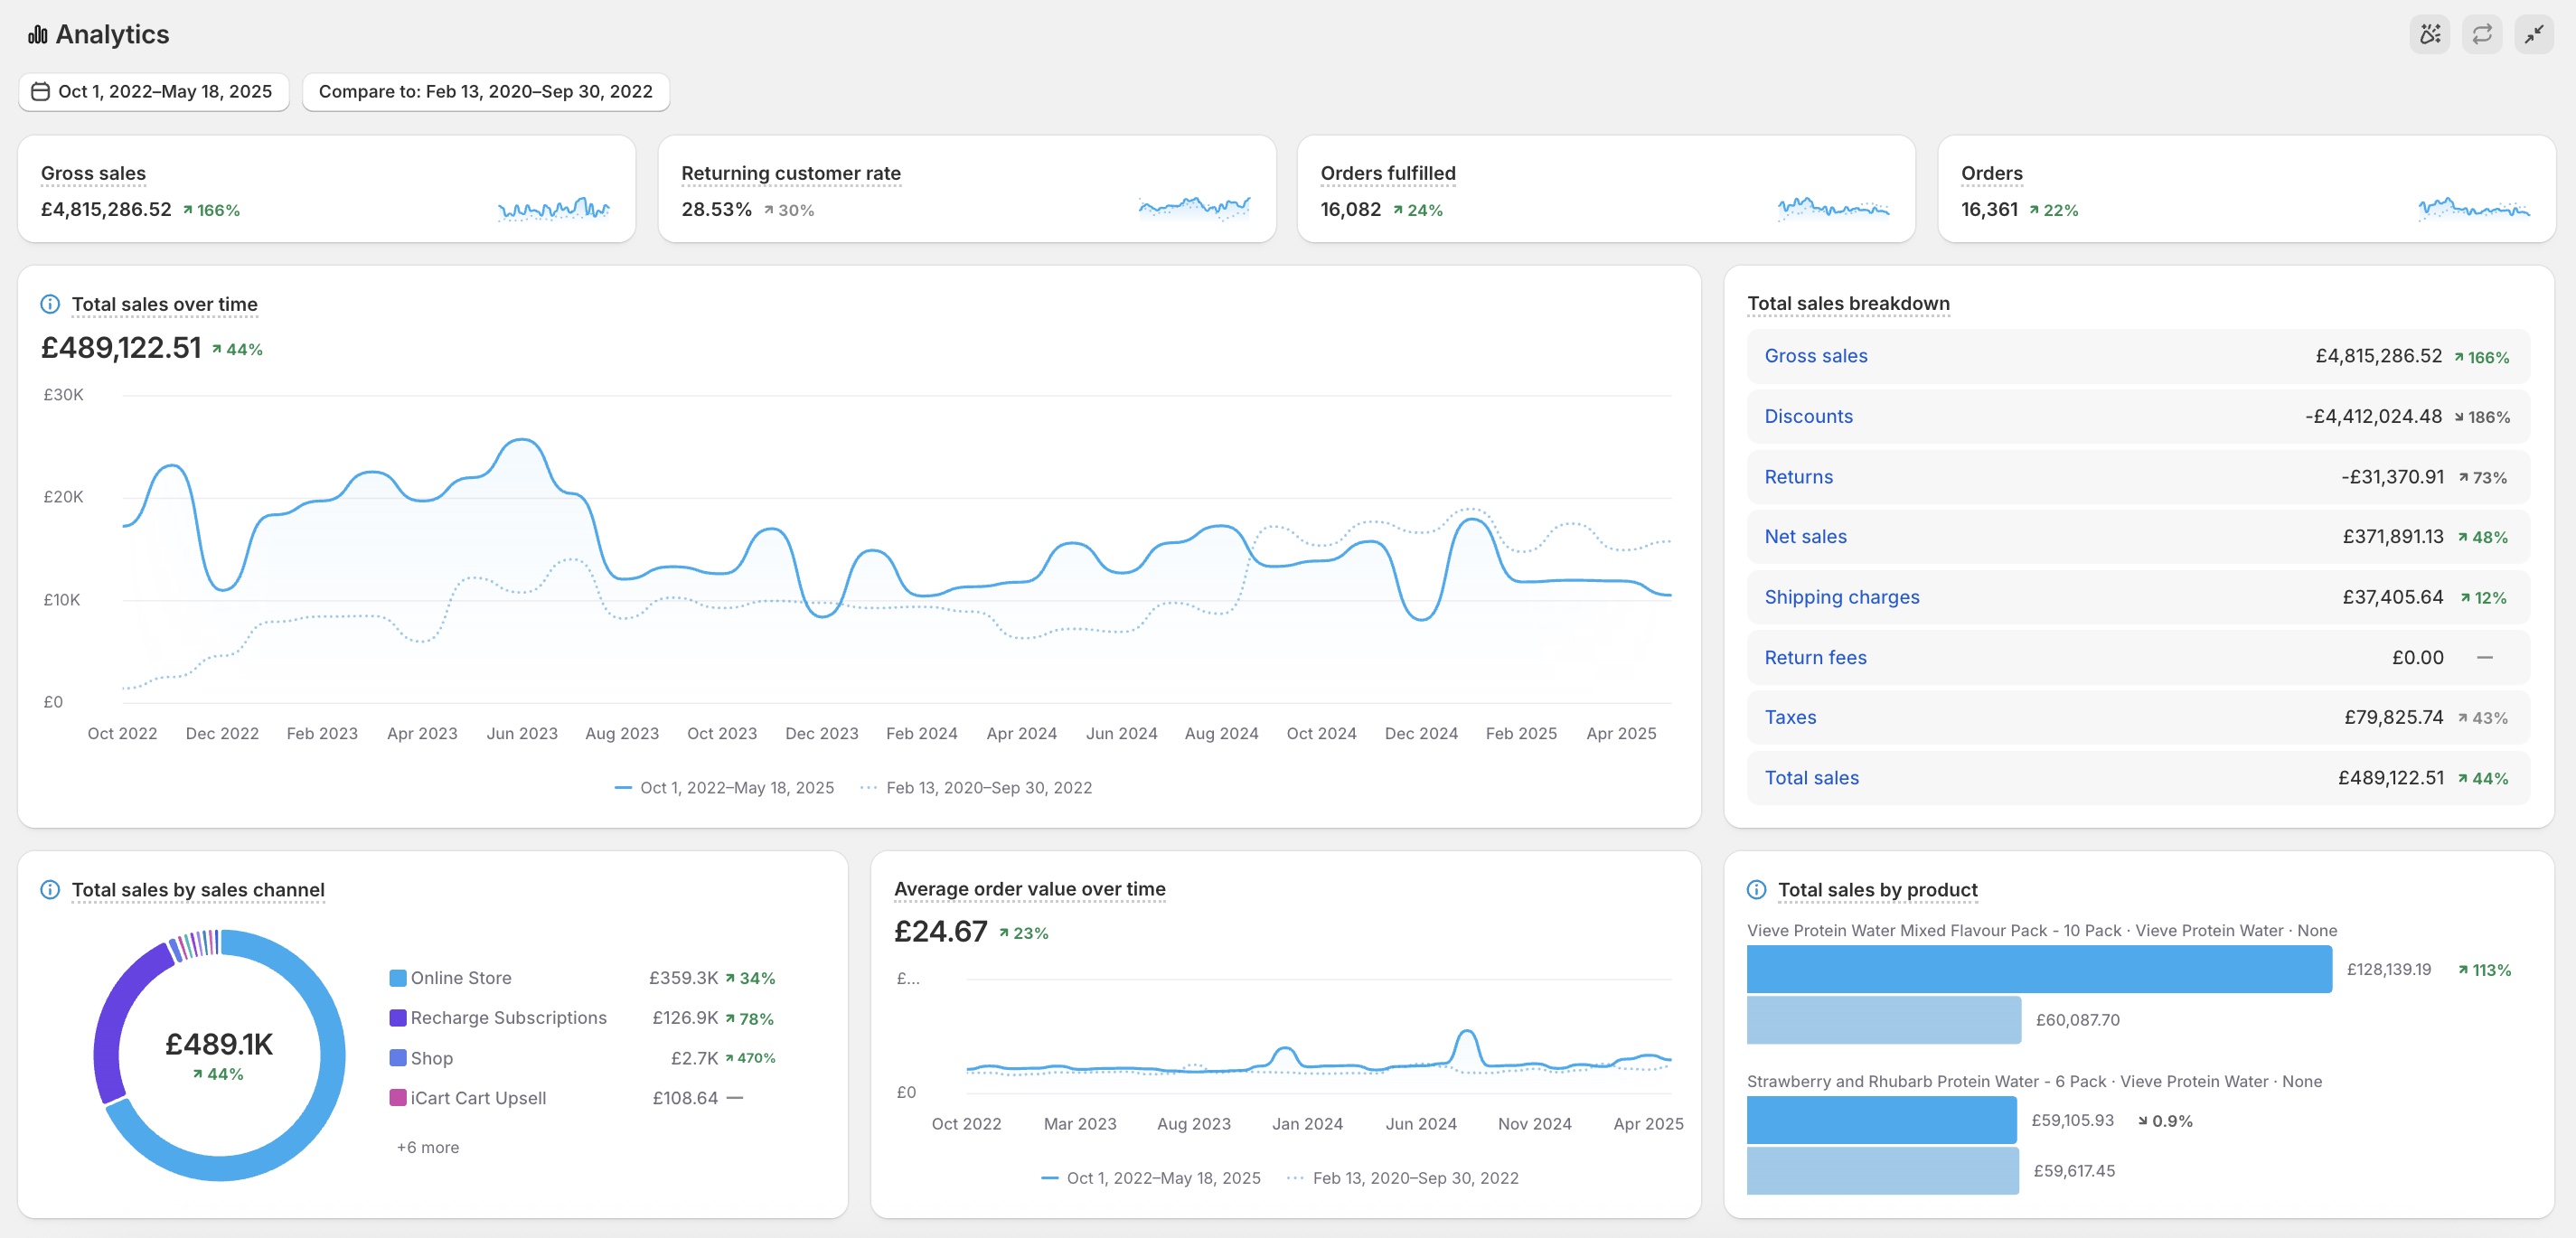
Task: Click the Analytics bar chart icon
Action: pos(37,35)
